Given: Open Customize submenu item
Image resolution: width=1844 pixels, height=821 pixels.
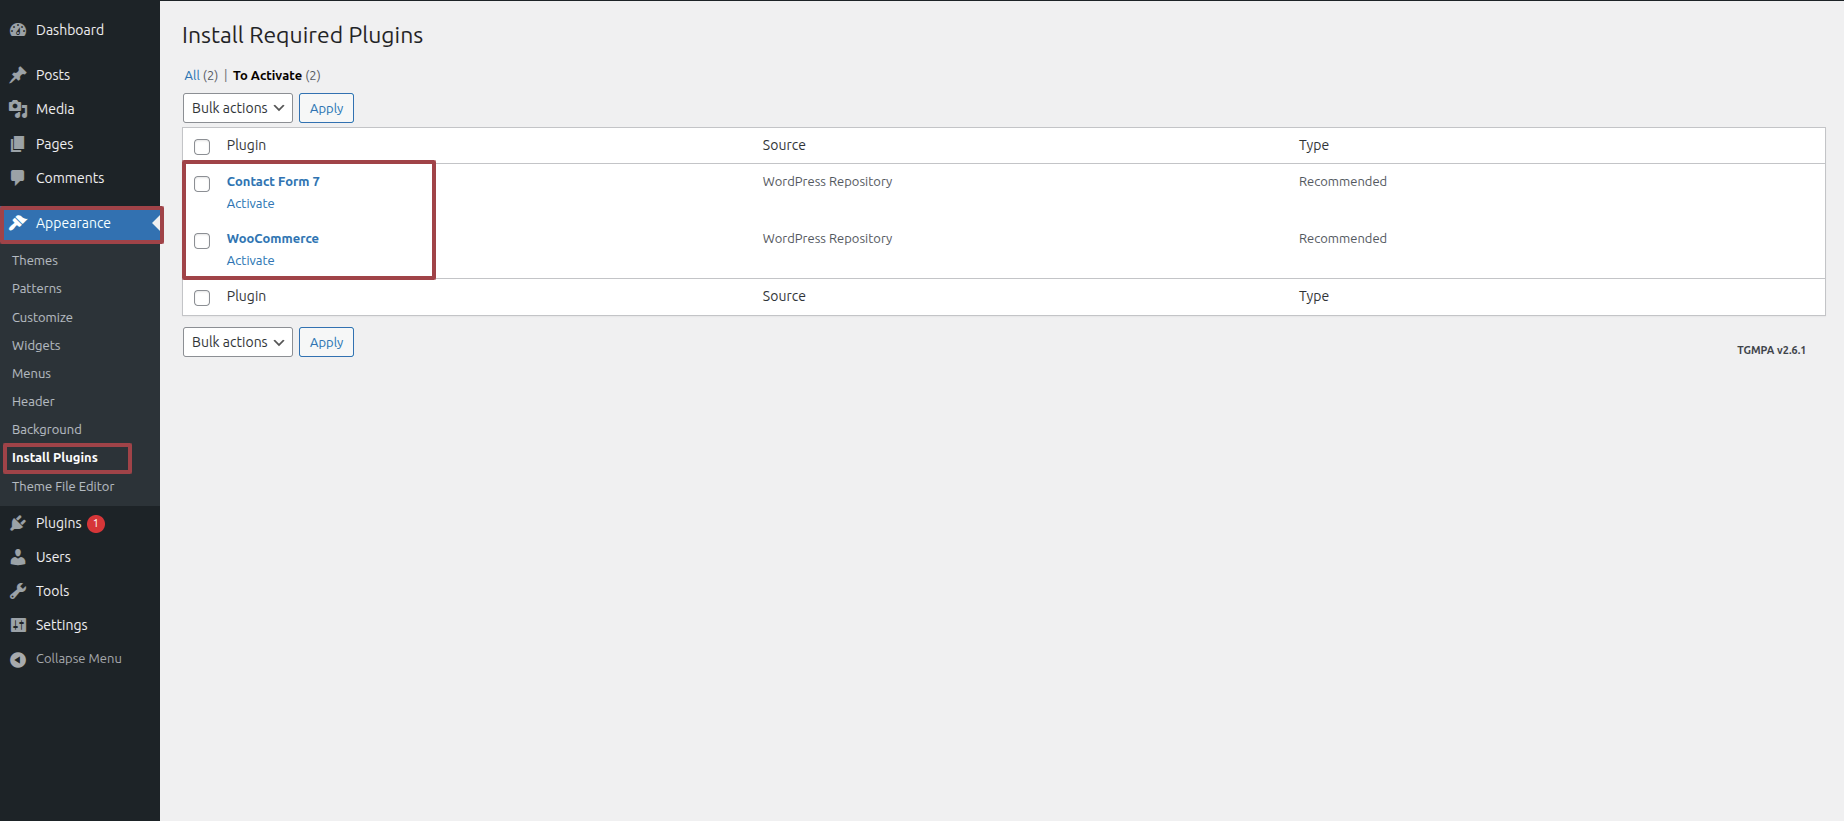Looking at the screenshot, I should (42, 317).
